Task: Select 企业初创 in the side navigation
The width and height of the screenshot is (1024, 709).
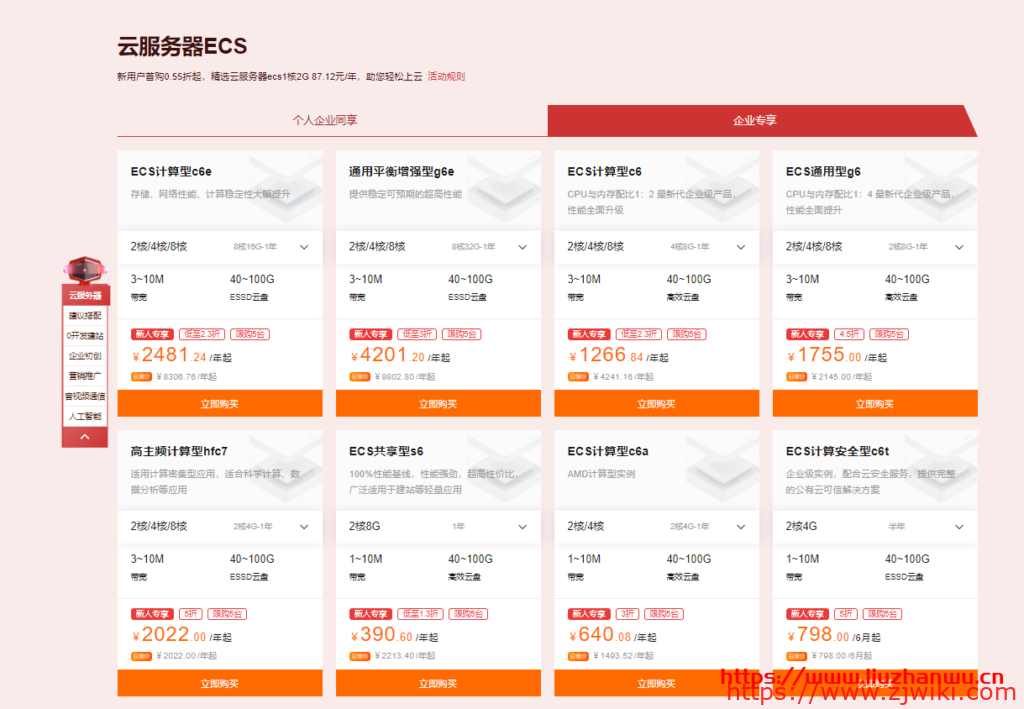Action: (x=86, y=356)
